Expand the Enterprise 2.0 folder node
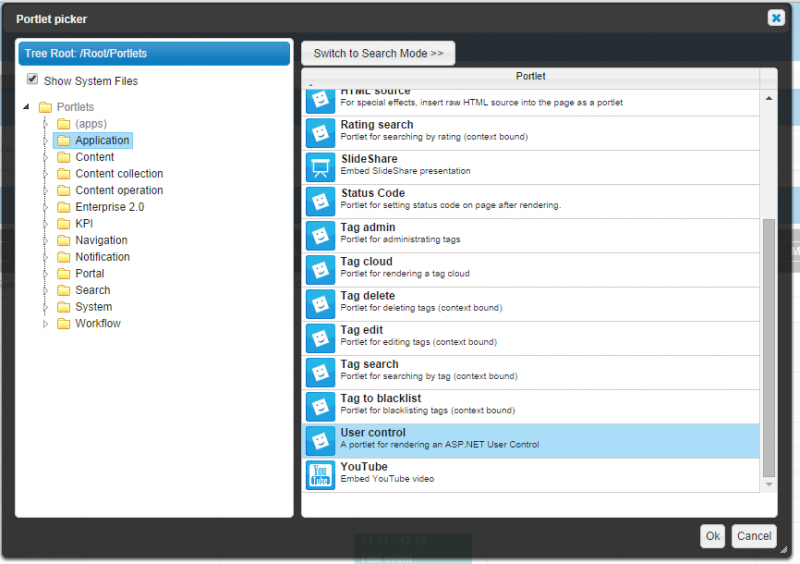The image size is (800, 564). tap(45, 207)
